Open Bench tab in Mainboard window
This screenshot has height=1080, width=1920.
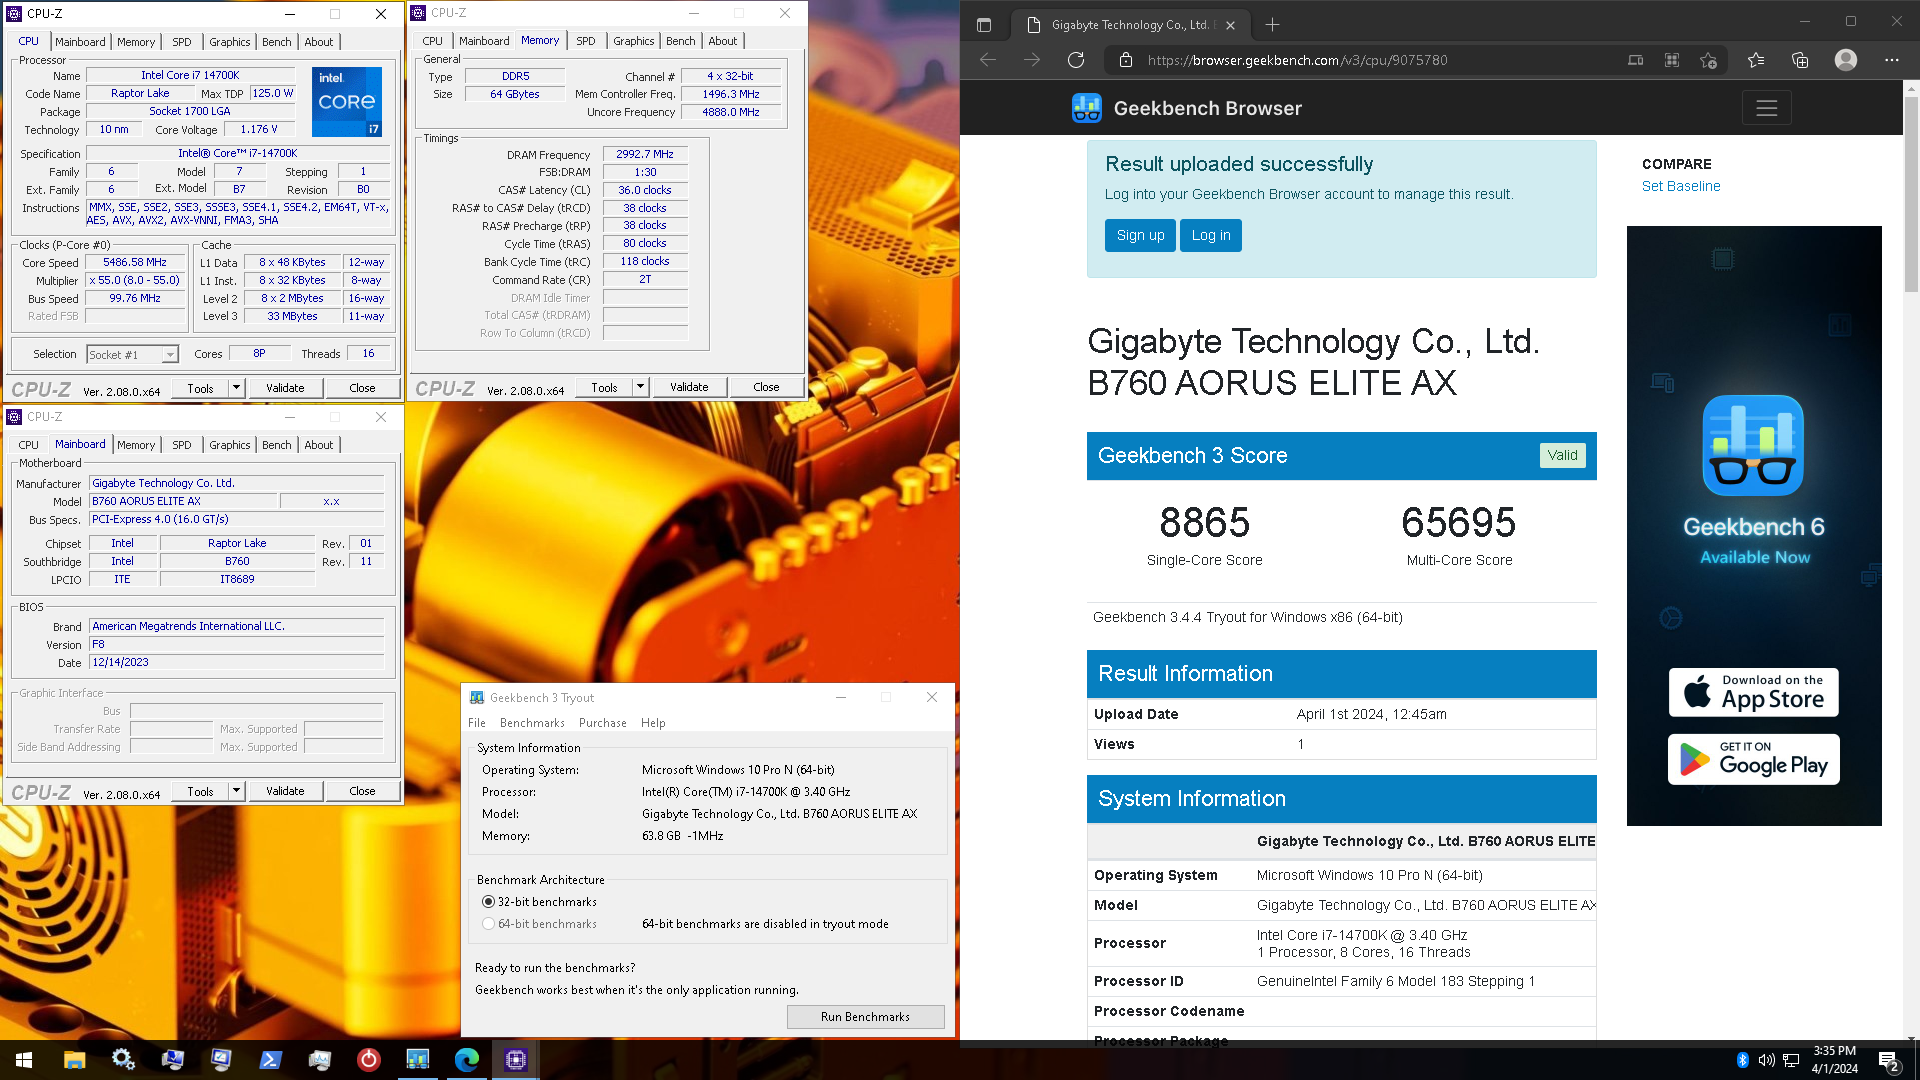point(276,445)
